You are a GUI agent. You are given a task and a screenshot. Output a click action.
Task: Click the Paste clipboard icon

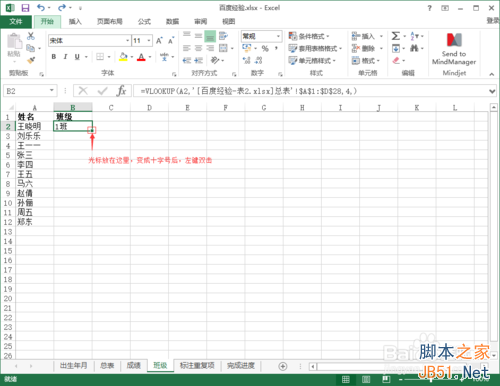point(14,42)
